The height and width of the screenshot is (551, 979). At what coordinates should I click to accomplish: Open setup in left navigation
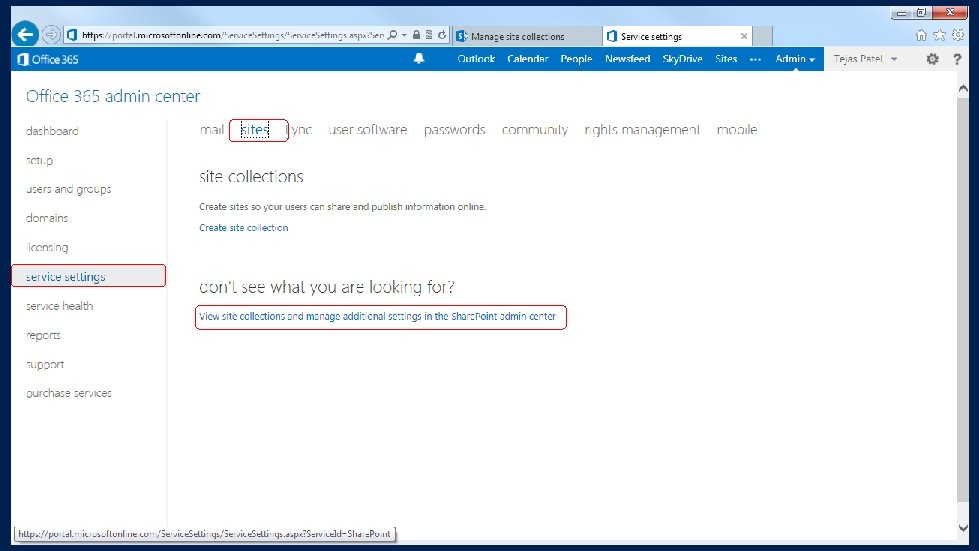39,160
